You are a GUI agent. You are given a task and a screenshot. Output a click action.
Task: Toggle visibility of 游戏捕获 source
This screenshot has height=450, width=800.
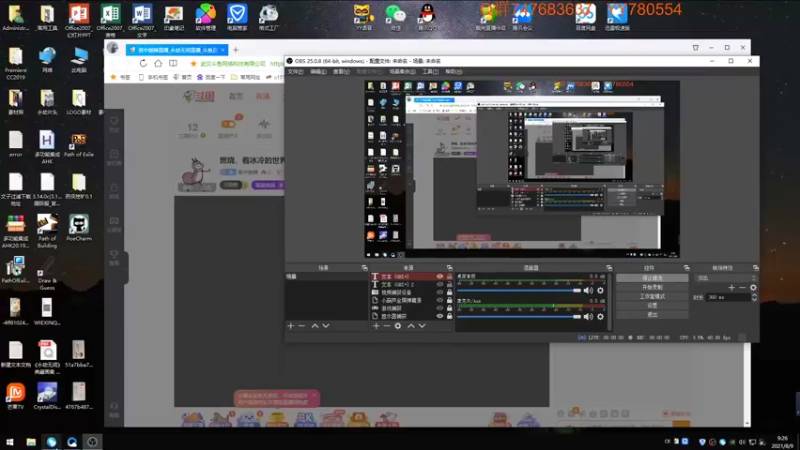click(x=440, y=308)
